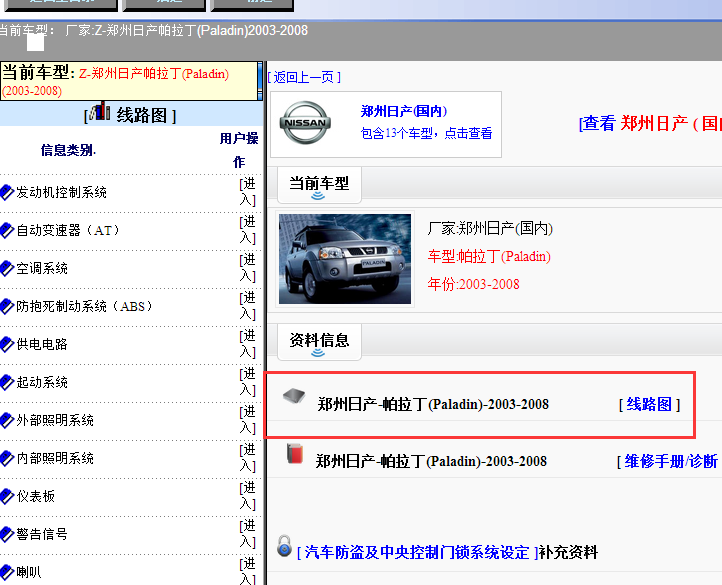Click the padlock icon beside 汽车防盗
Screen dimensions: 722x585
tap(285, 545)
